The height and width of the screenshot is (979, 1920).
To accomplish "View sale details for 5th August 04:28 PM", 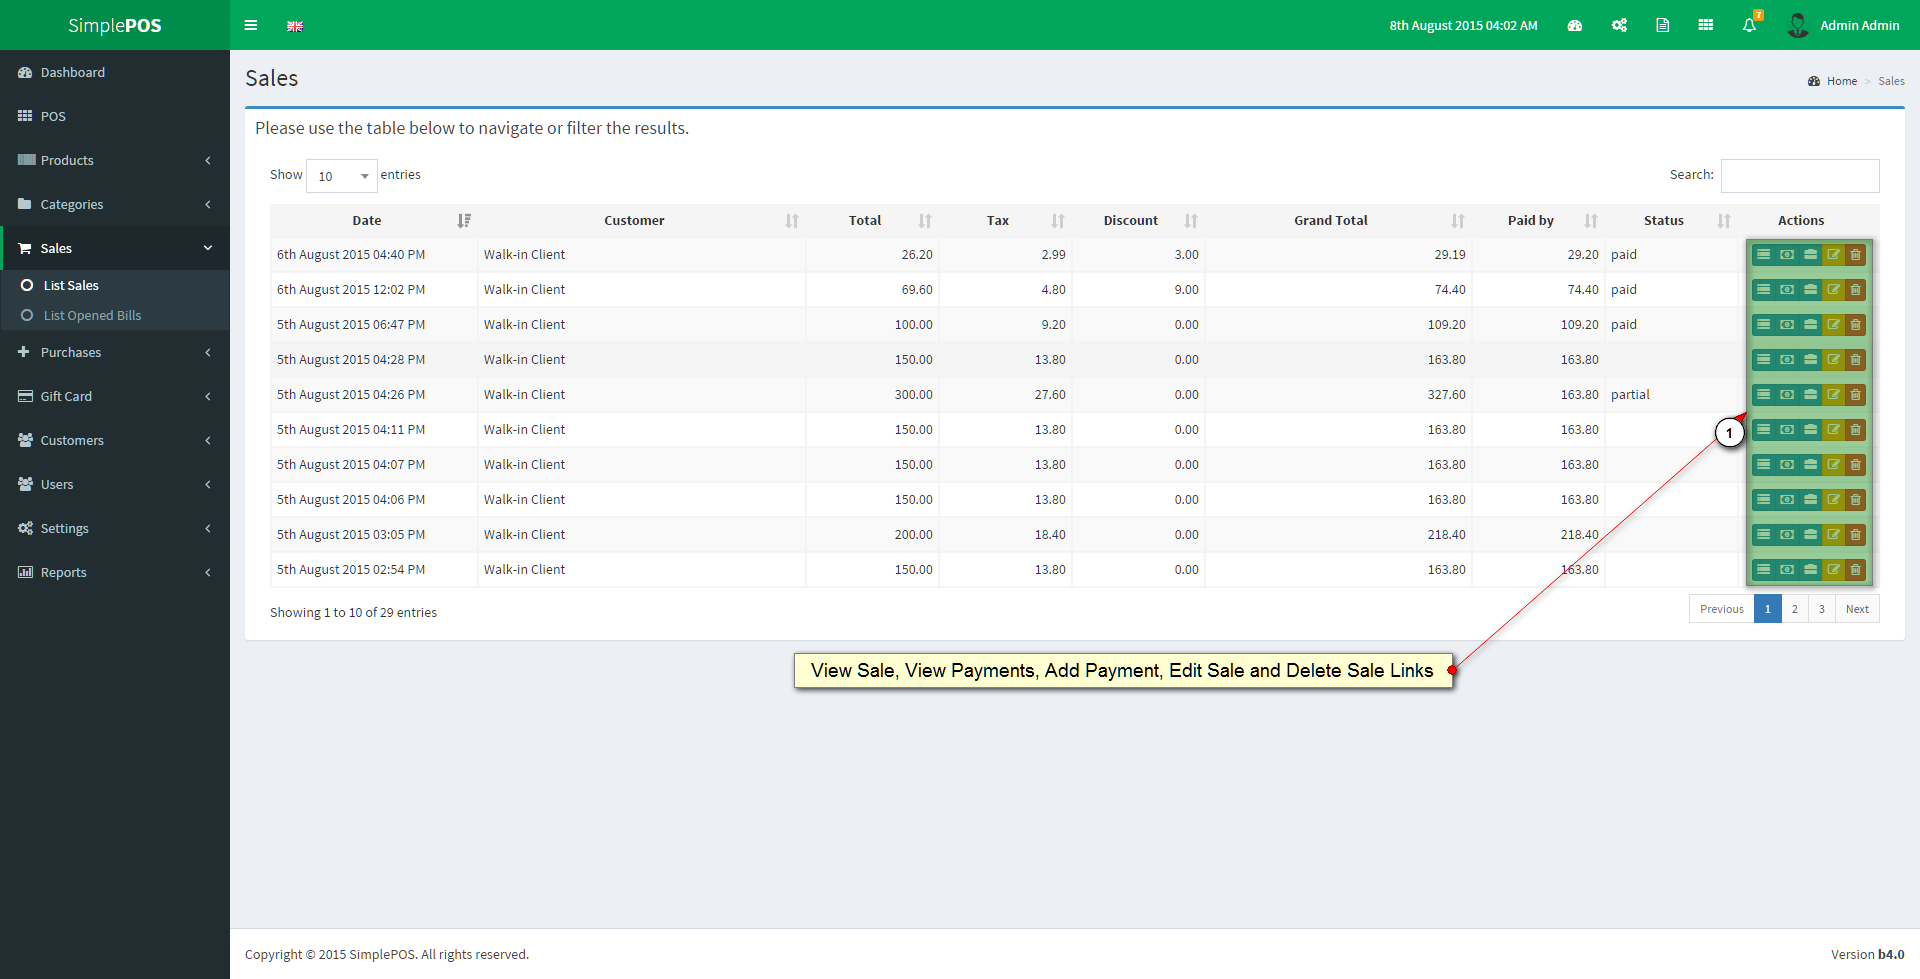I will (1764, 360).
